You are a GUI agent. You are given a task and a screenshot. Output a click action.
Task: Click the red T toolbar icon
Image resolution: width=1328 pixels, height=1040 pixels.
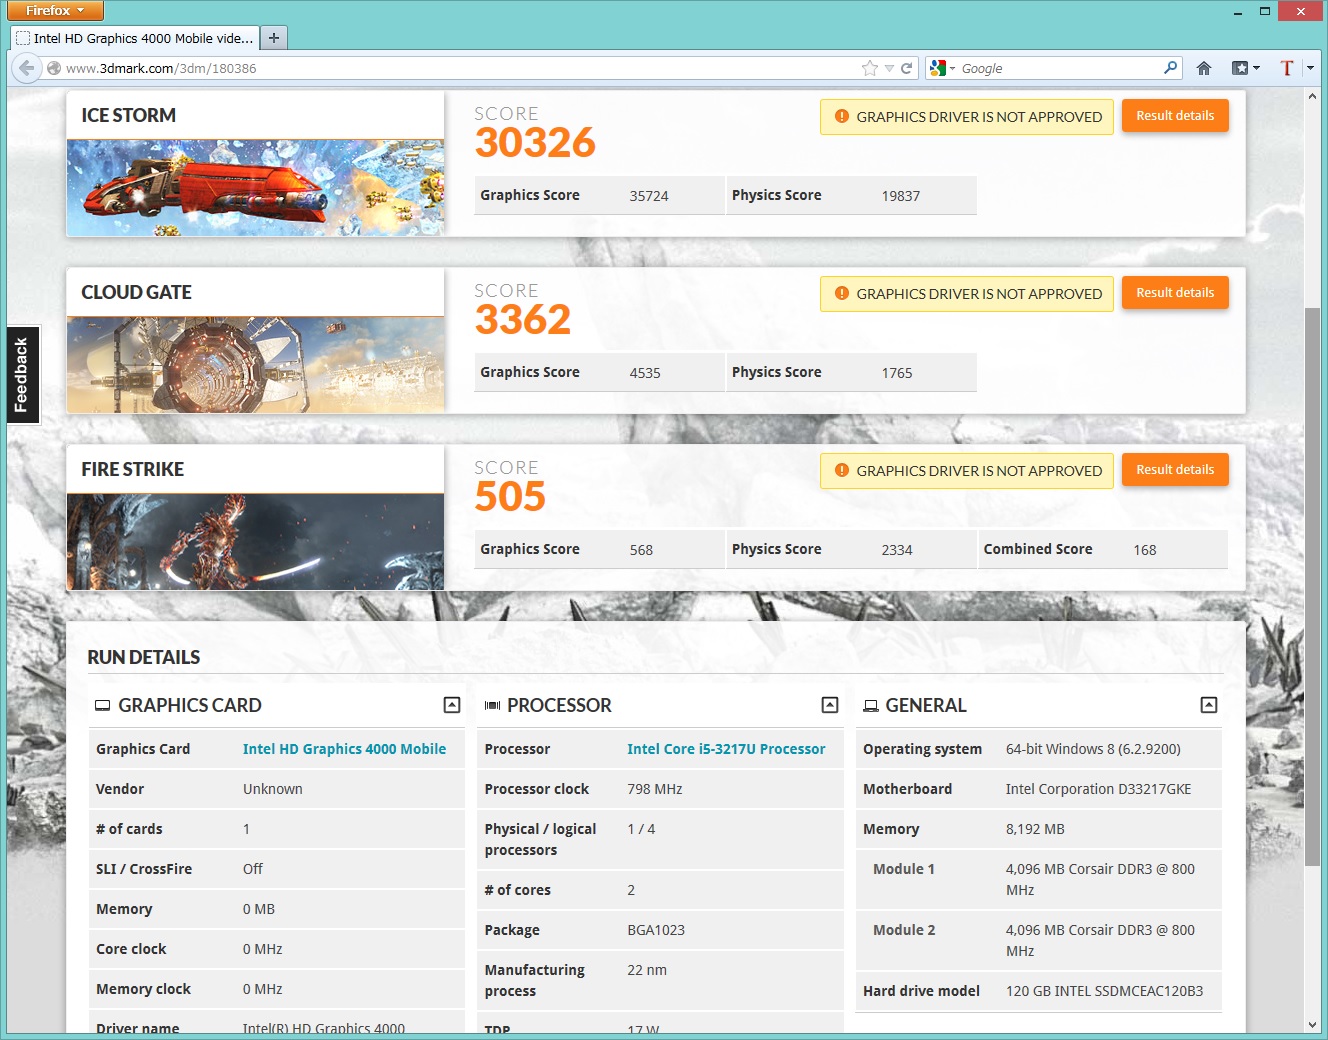click(x=1287, y=68)
